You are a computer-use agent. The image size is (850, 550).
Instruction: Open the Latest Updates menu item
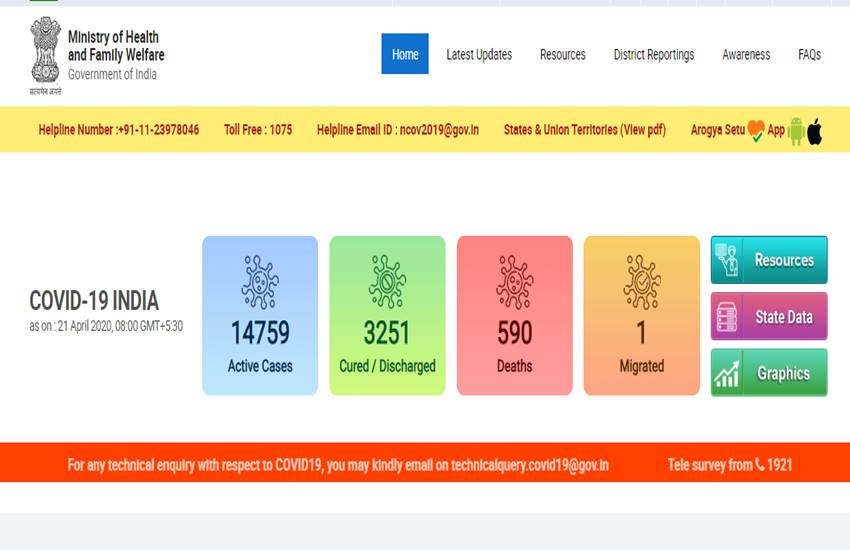pos(479,54)
